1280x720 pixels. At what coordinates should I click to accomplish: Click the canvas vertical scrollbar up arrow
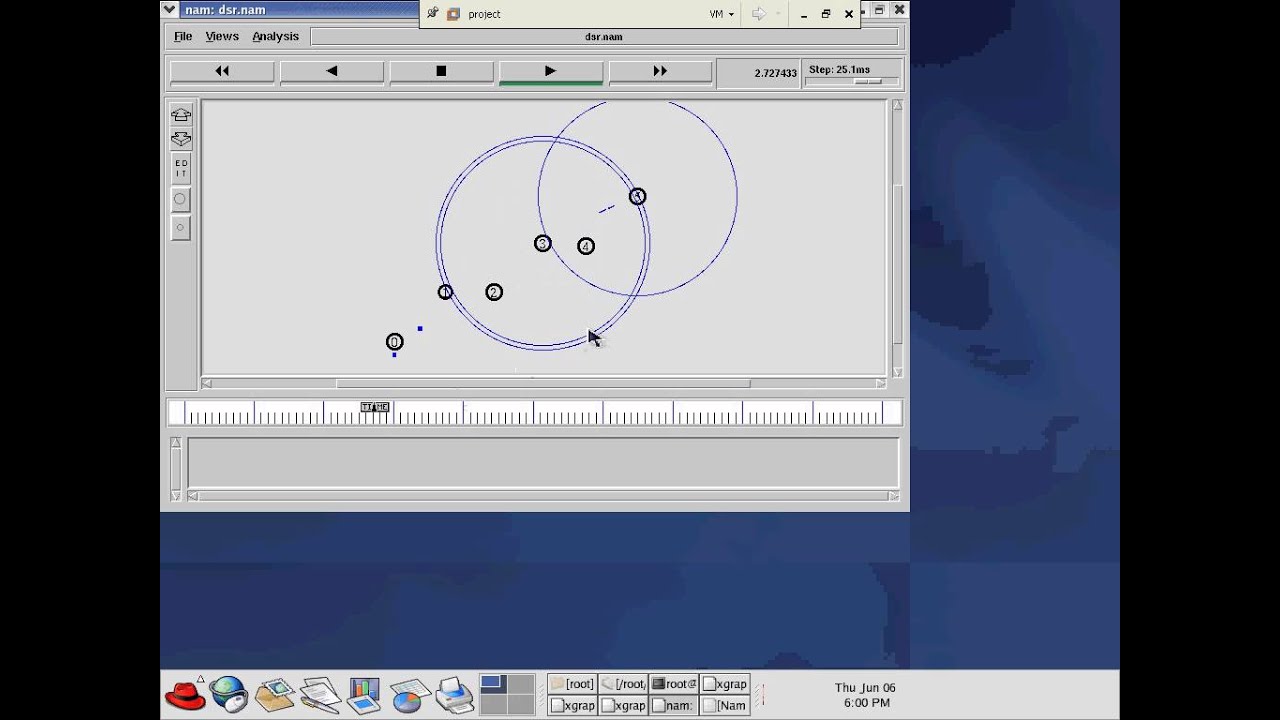coord(897,105)
